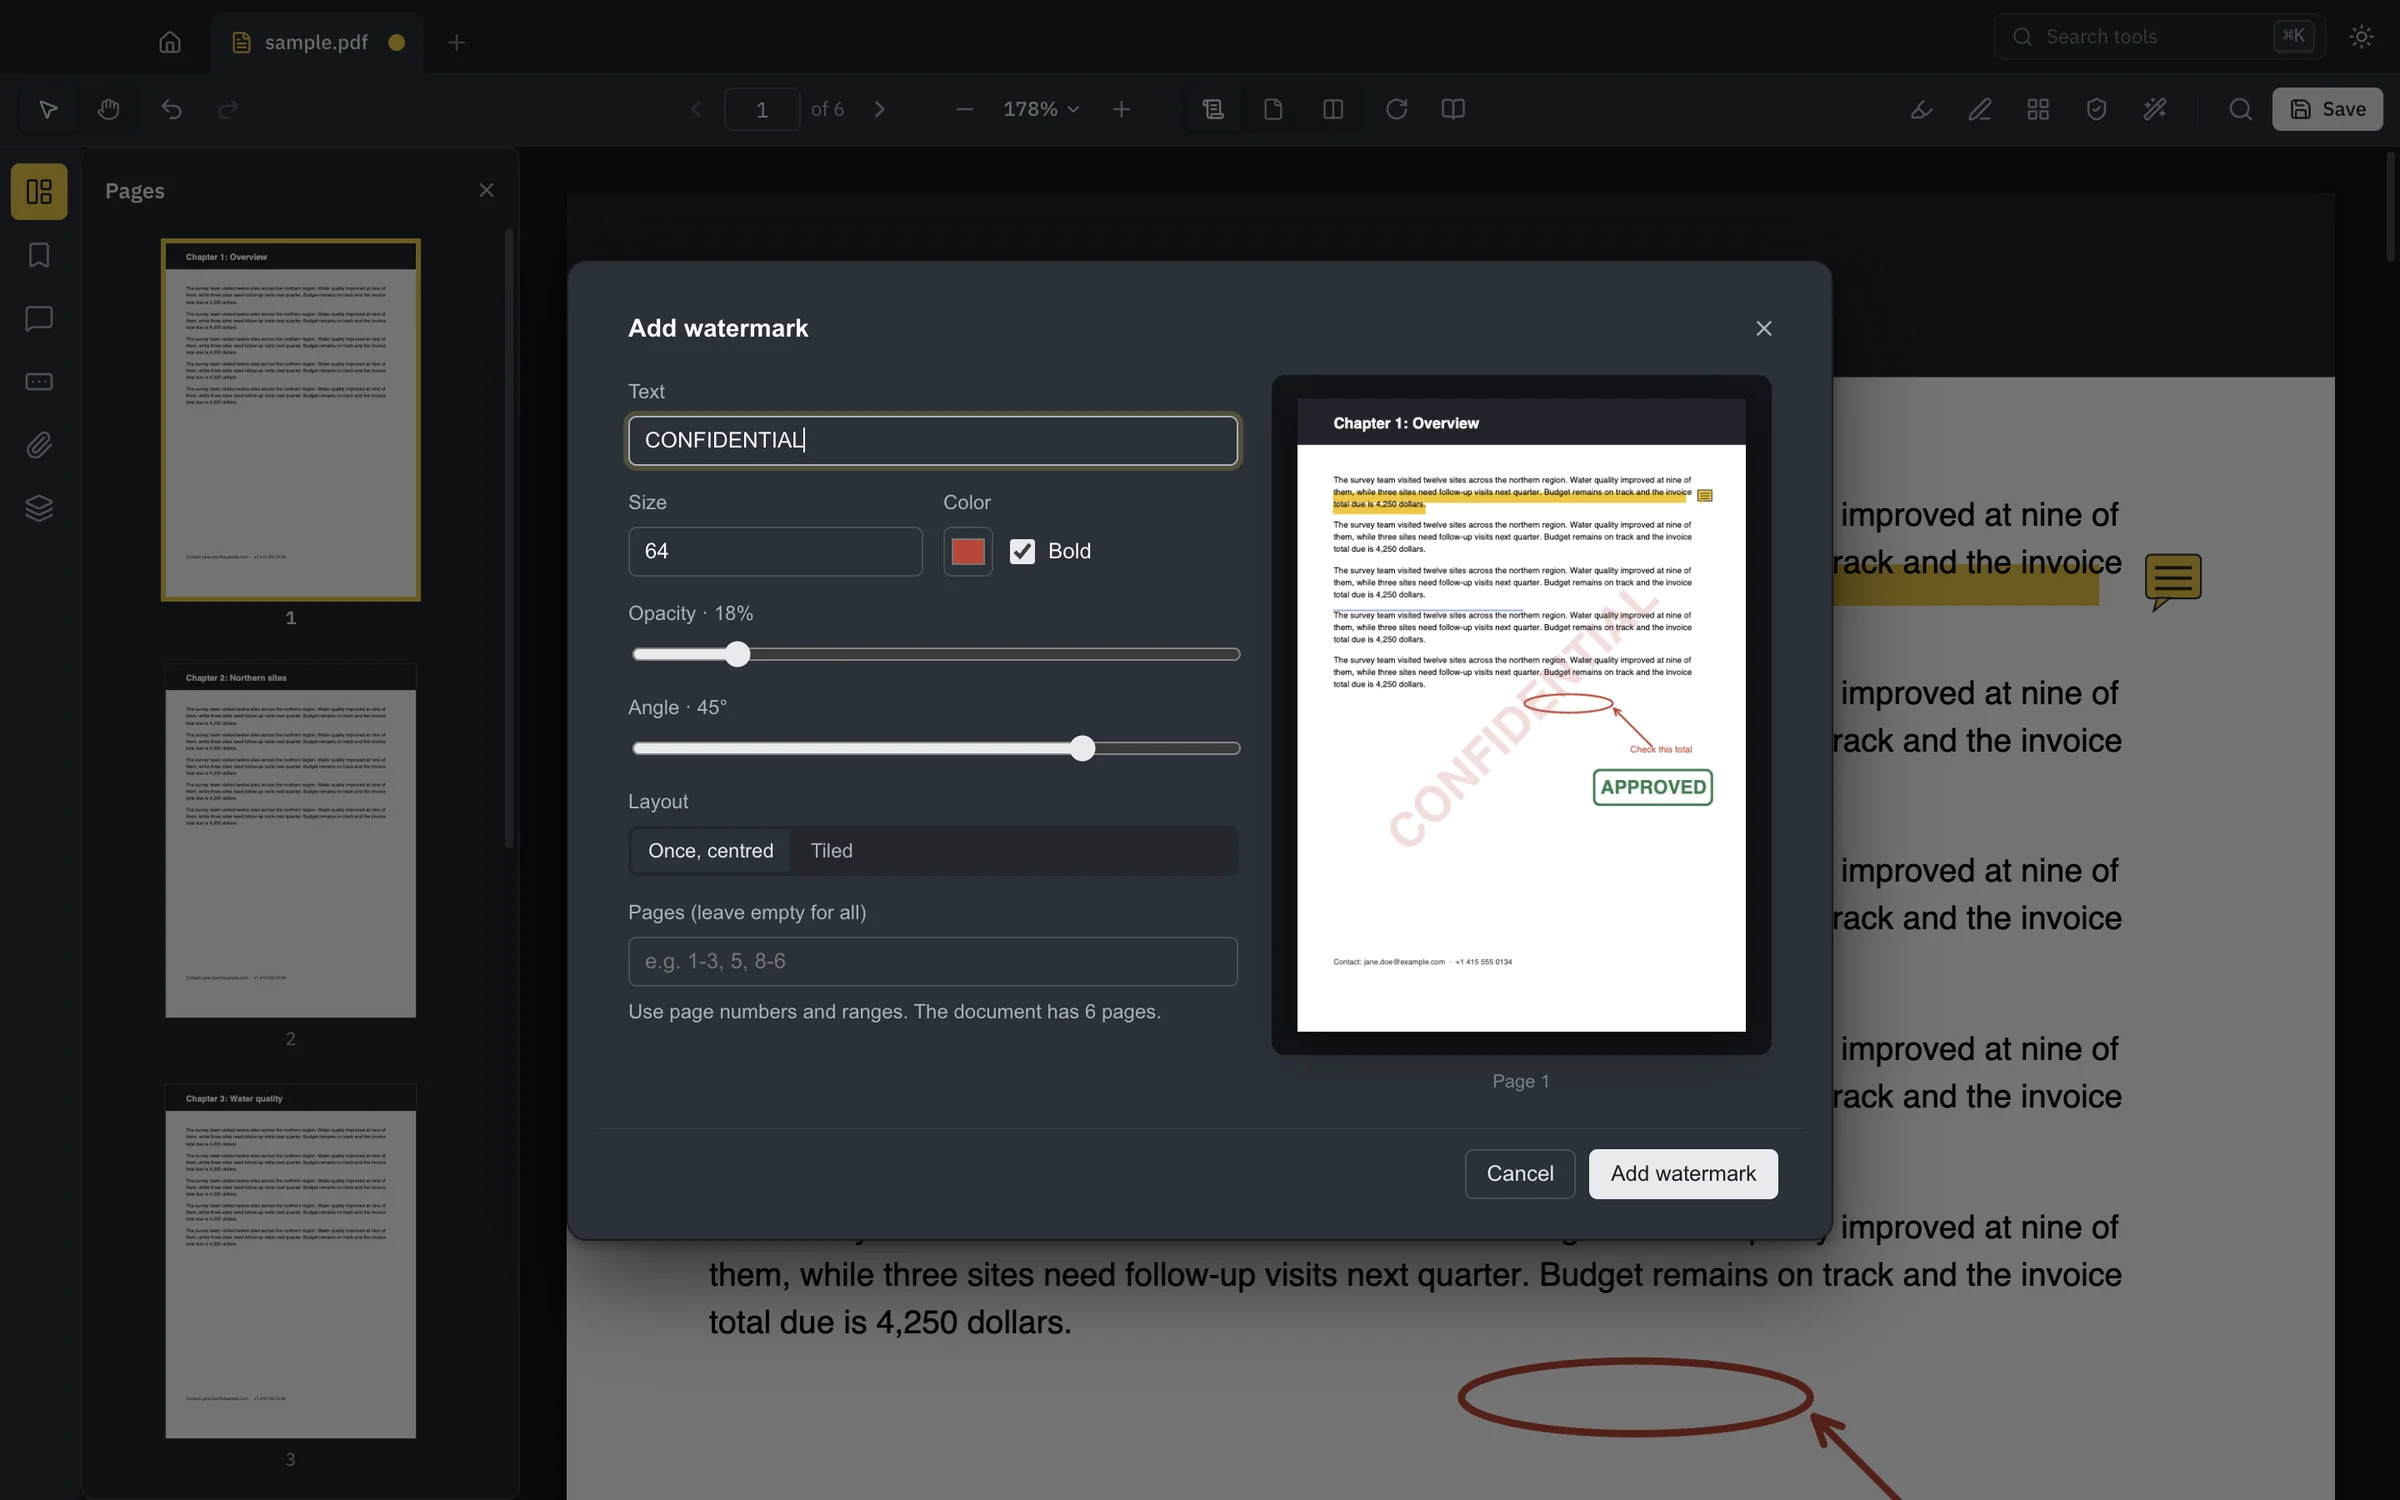Select the Tiled layout option

point(831,851)
